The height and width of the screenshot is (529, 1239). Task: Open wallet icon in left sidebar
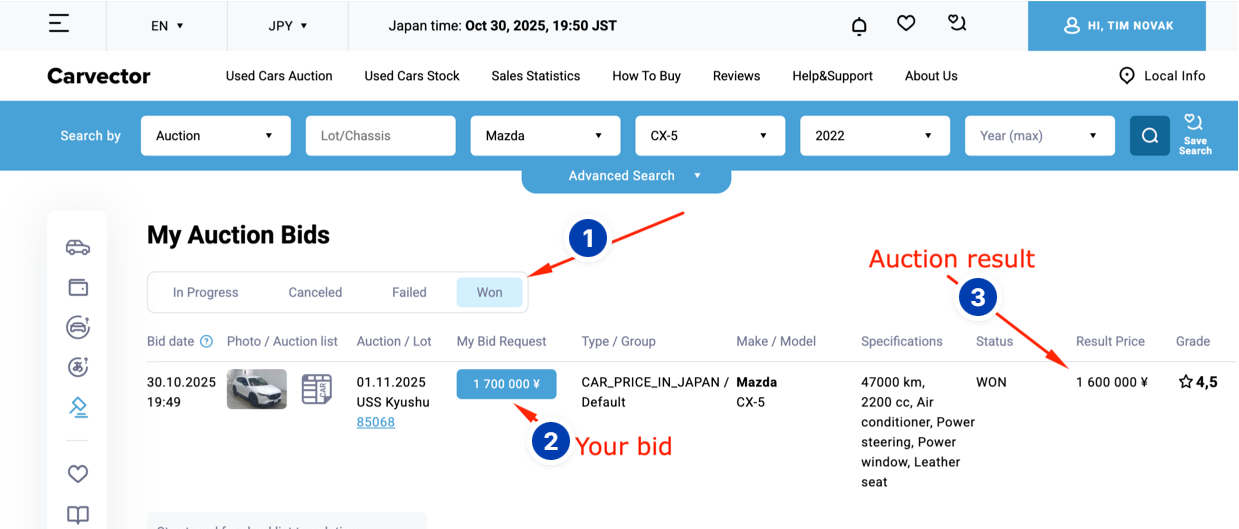pos(78,287)
